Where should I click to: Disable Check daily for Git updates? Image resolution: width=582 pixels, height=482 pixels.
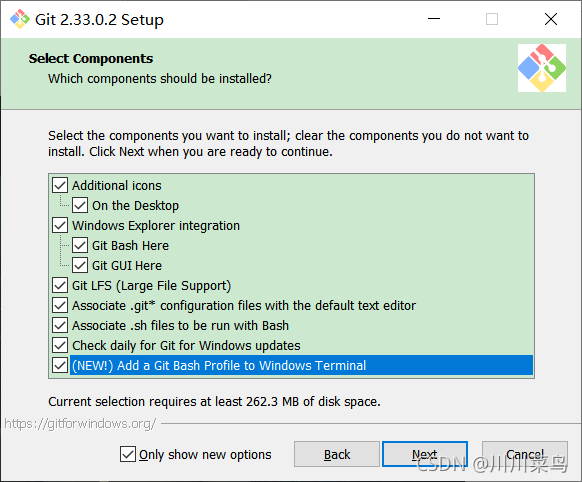[x=60, y=345]
